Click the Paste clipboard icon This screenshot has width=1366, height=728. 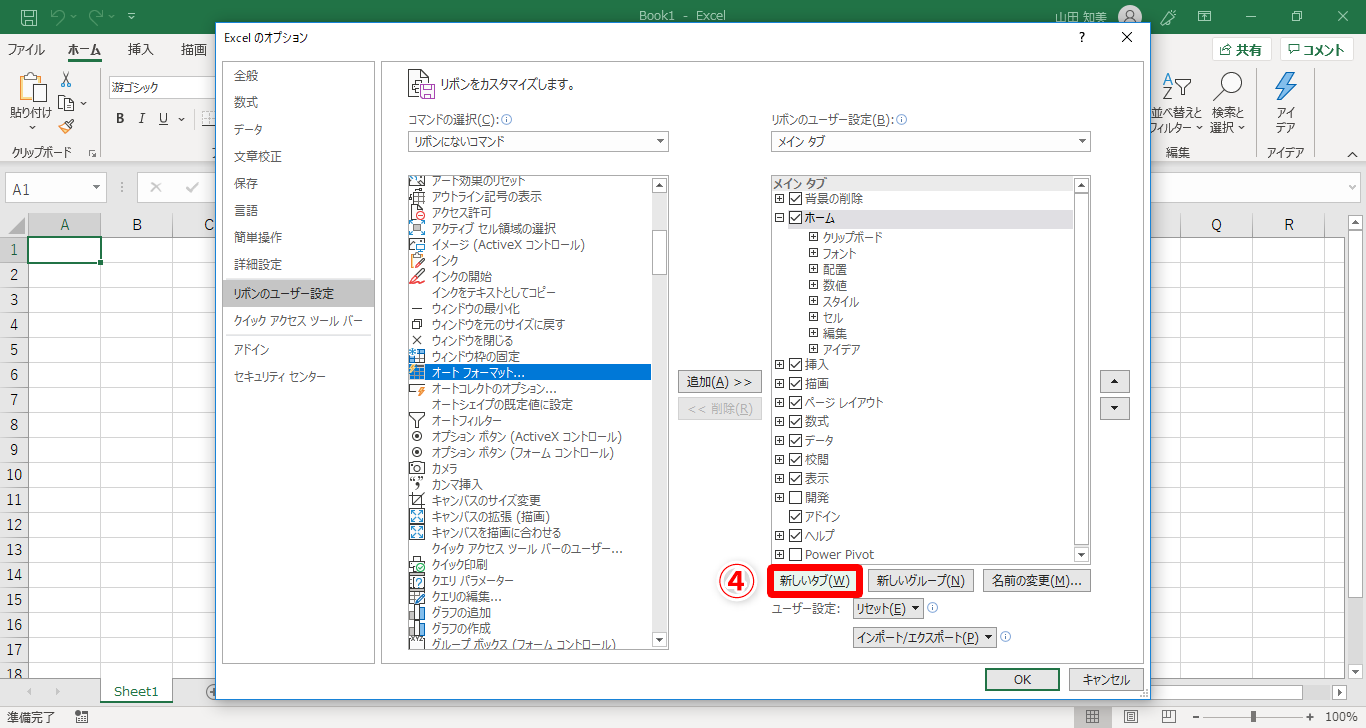tap(33, 89)
